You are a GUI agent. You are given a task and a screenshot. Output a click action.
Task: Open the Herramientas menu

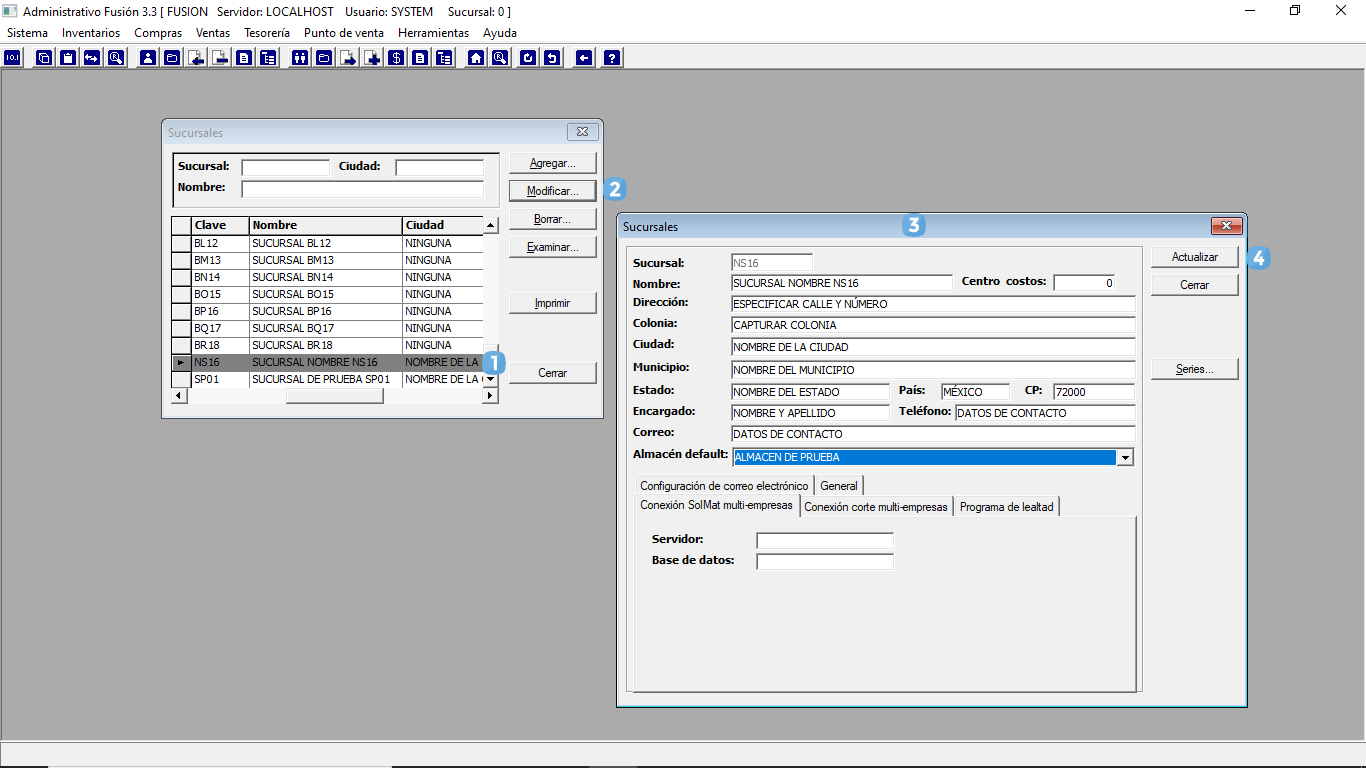click(x=433, y=33)
